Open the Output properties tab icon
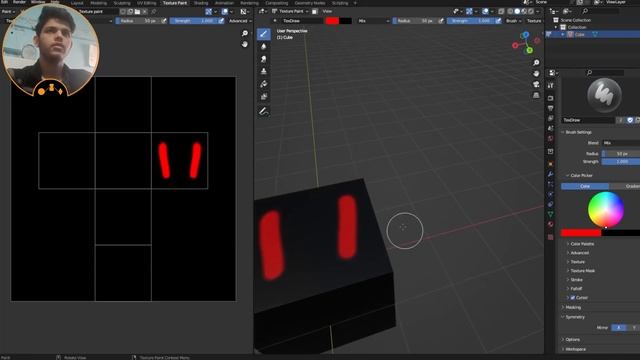The width and height of the screenshot is (640, 360). click(x=551, y=108)
